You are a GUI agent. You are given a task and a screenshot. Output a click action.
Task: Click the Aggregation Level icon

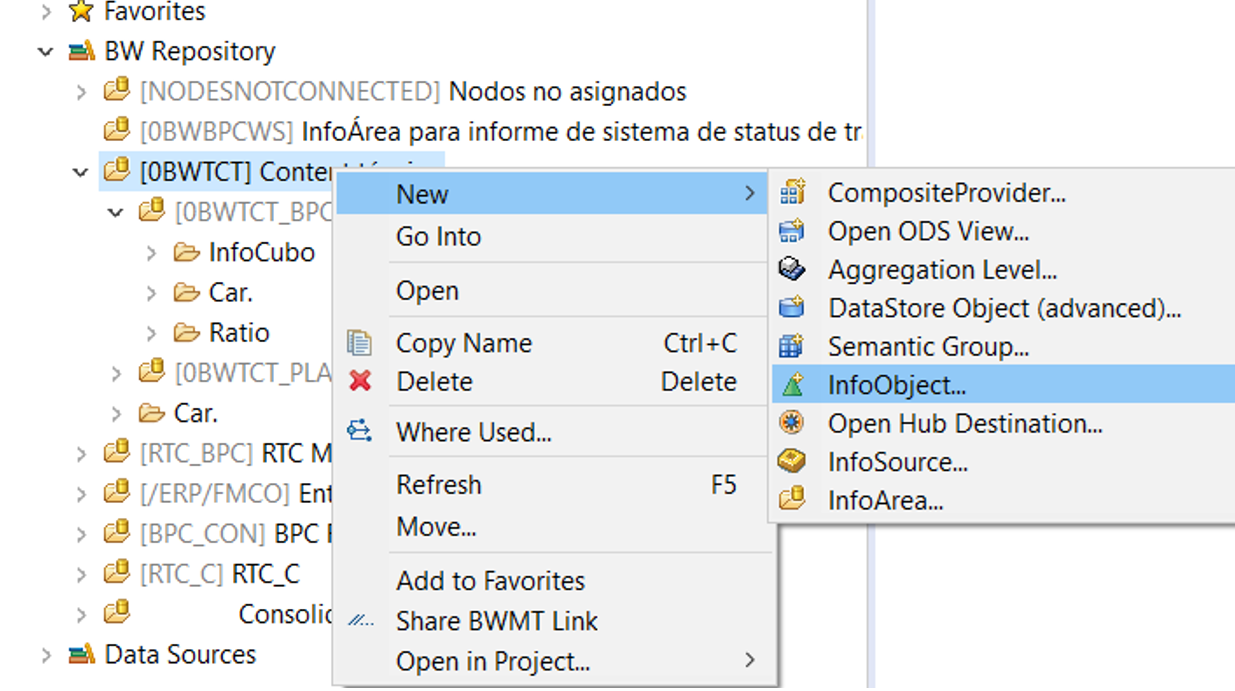[792, 270]
